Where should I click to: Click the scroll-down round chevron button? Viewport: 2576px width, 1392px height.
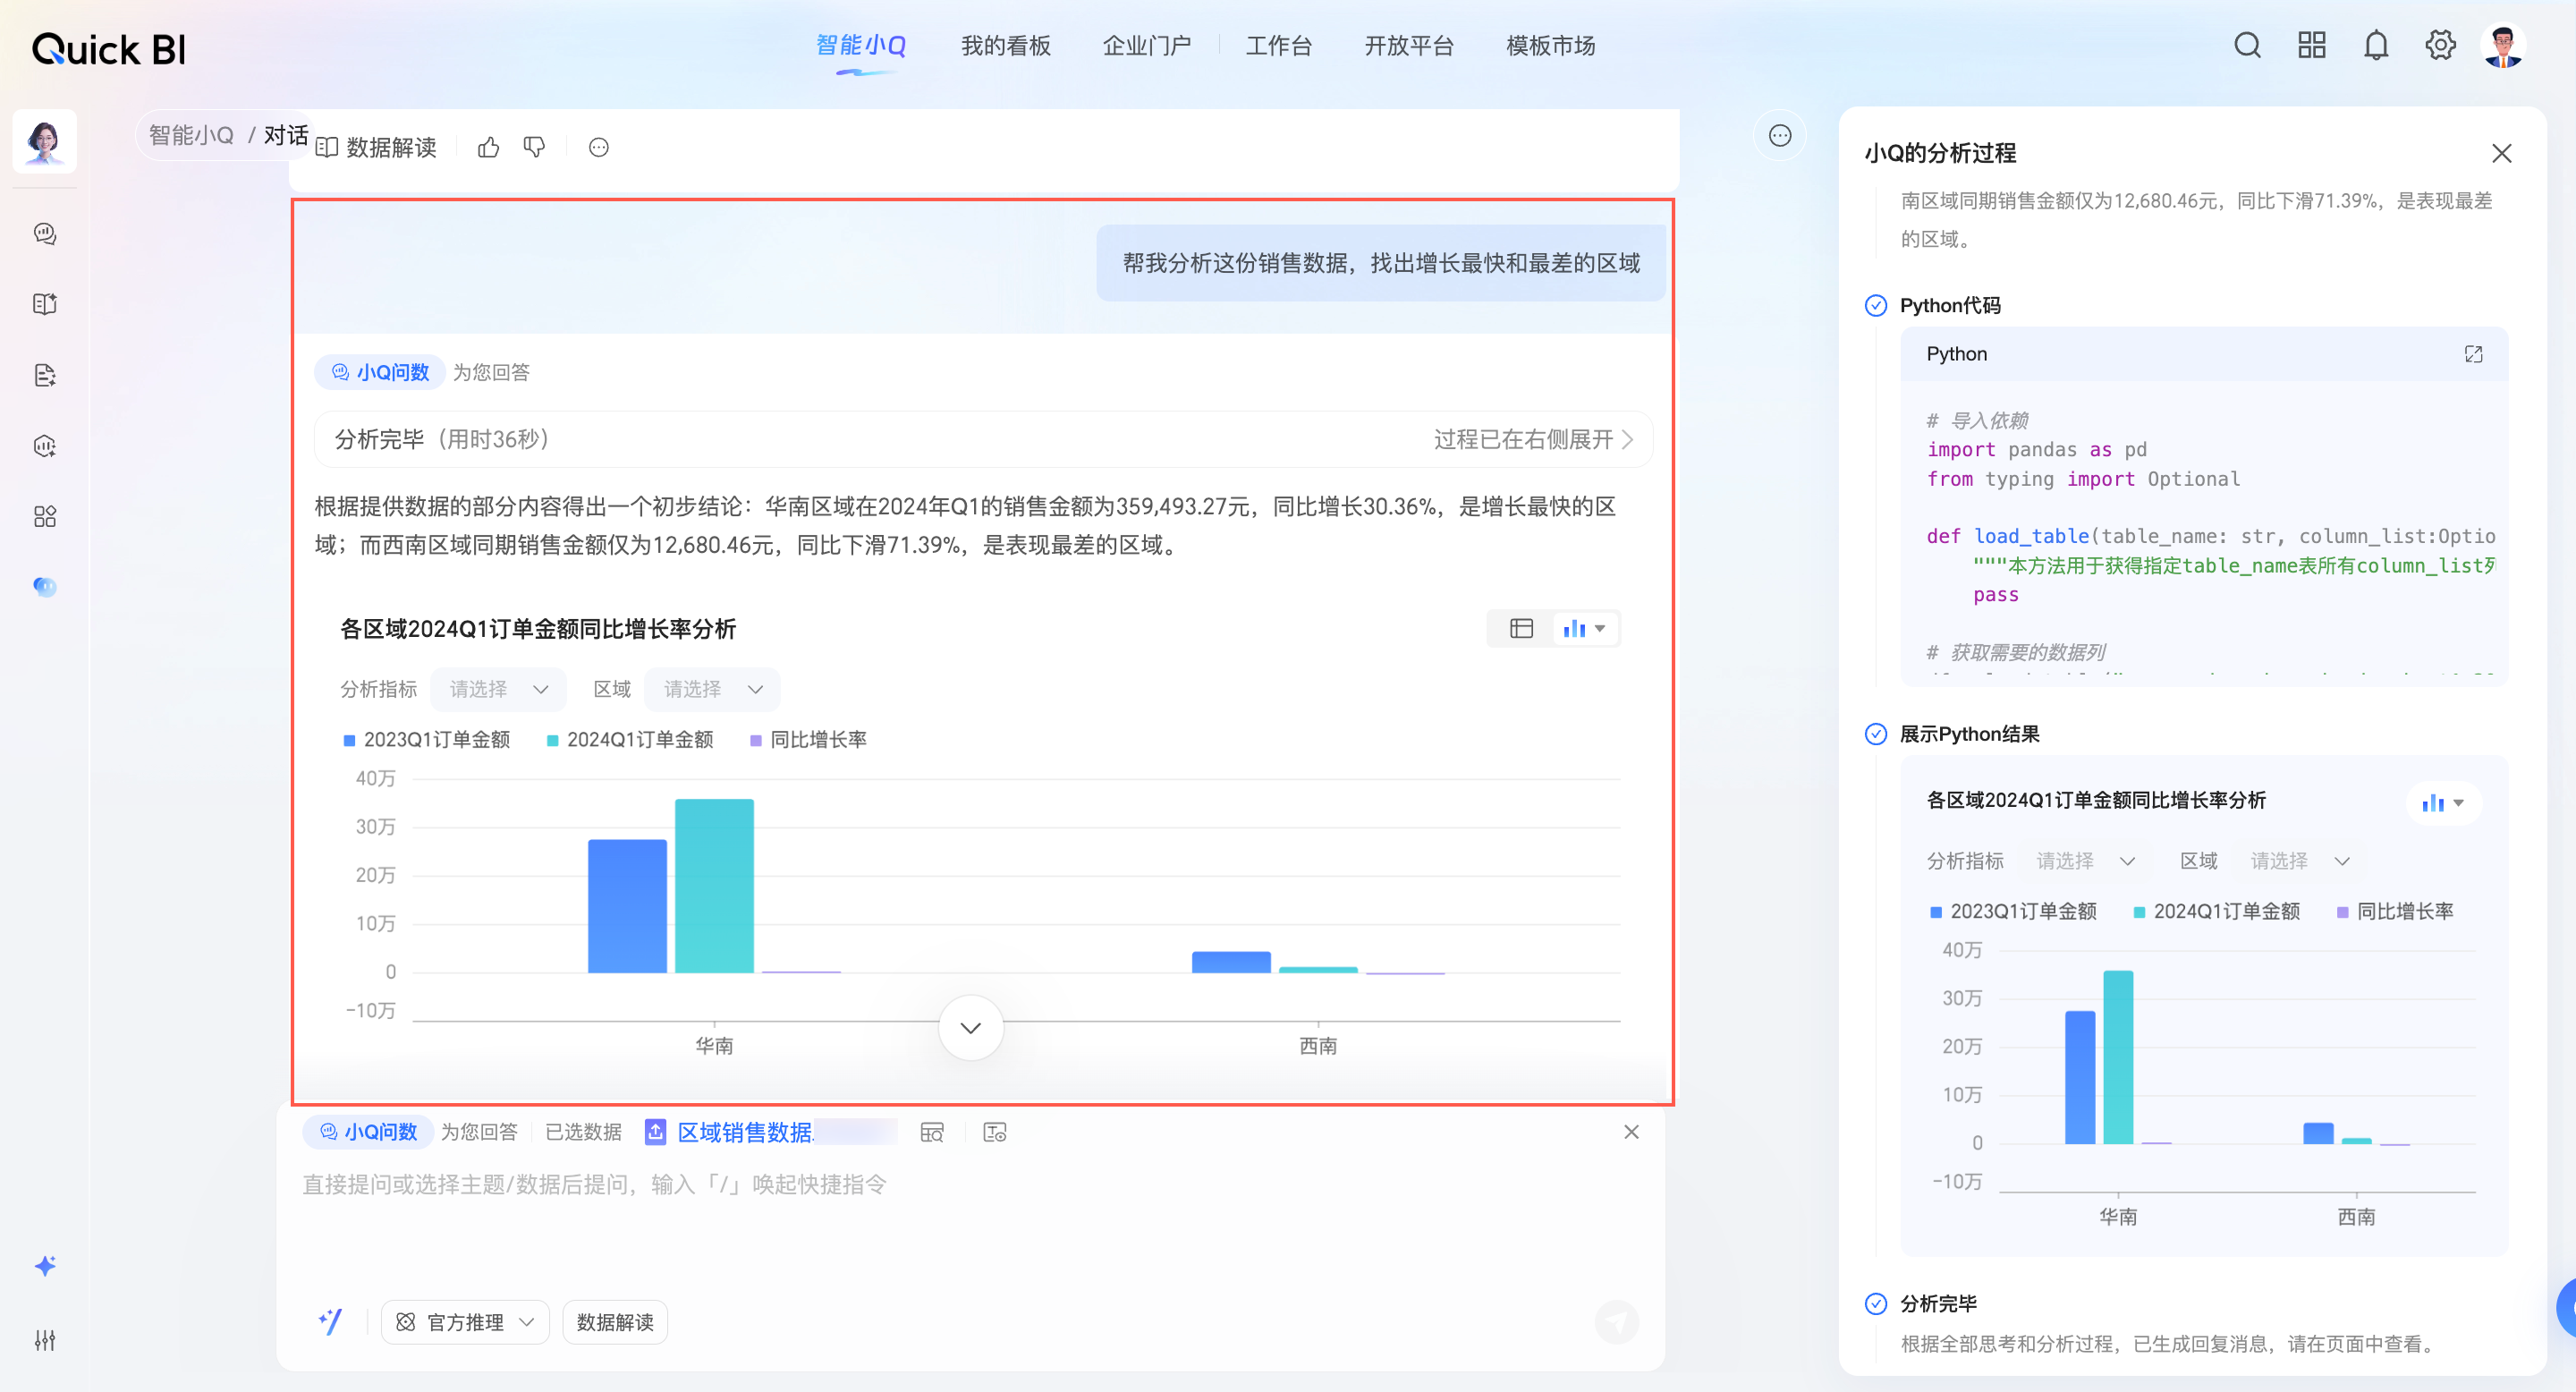pos(970,1027)
